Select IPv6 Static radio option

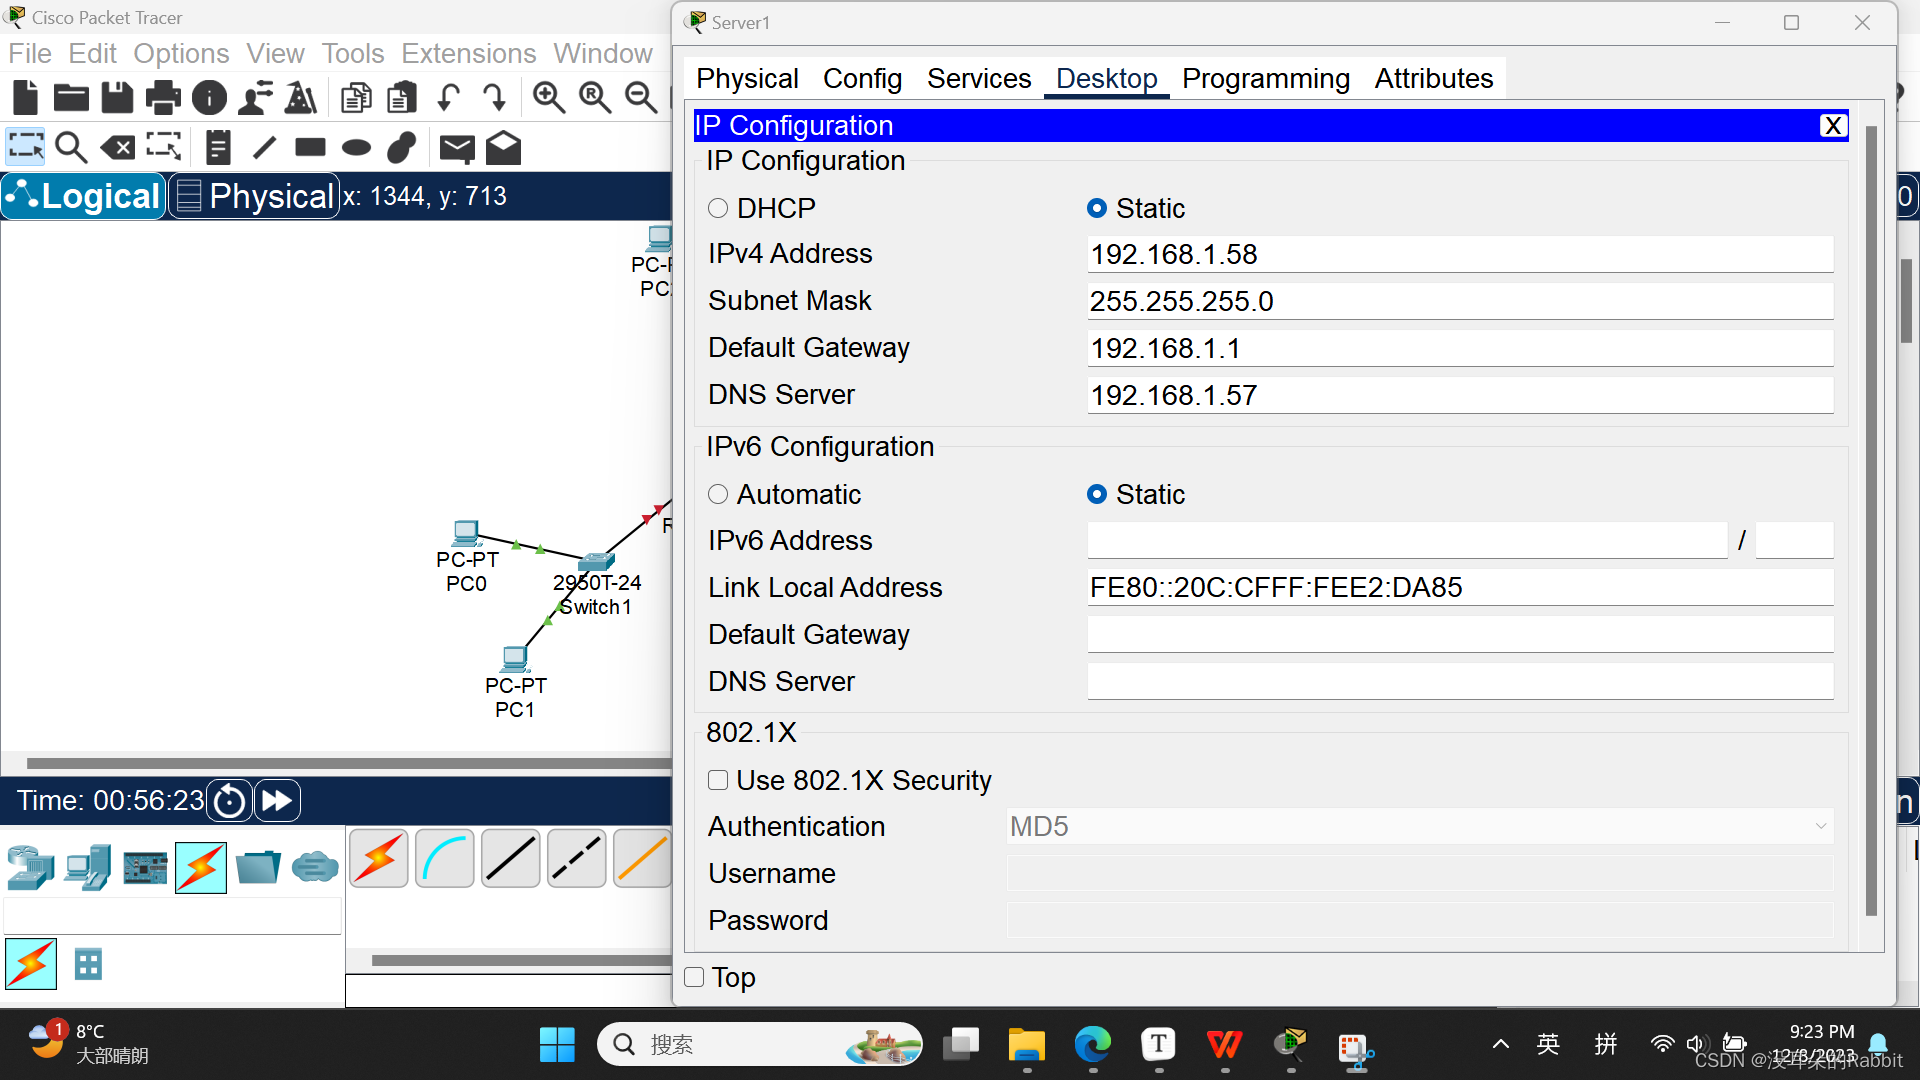point(1097,494)
